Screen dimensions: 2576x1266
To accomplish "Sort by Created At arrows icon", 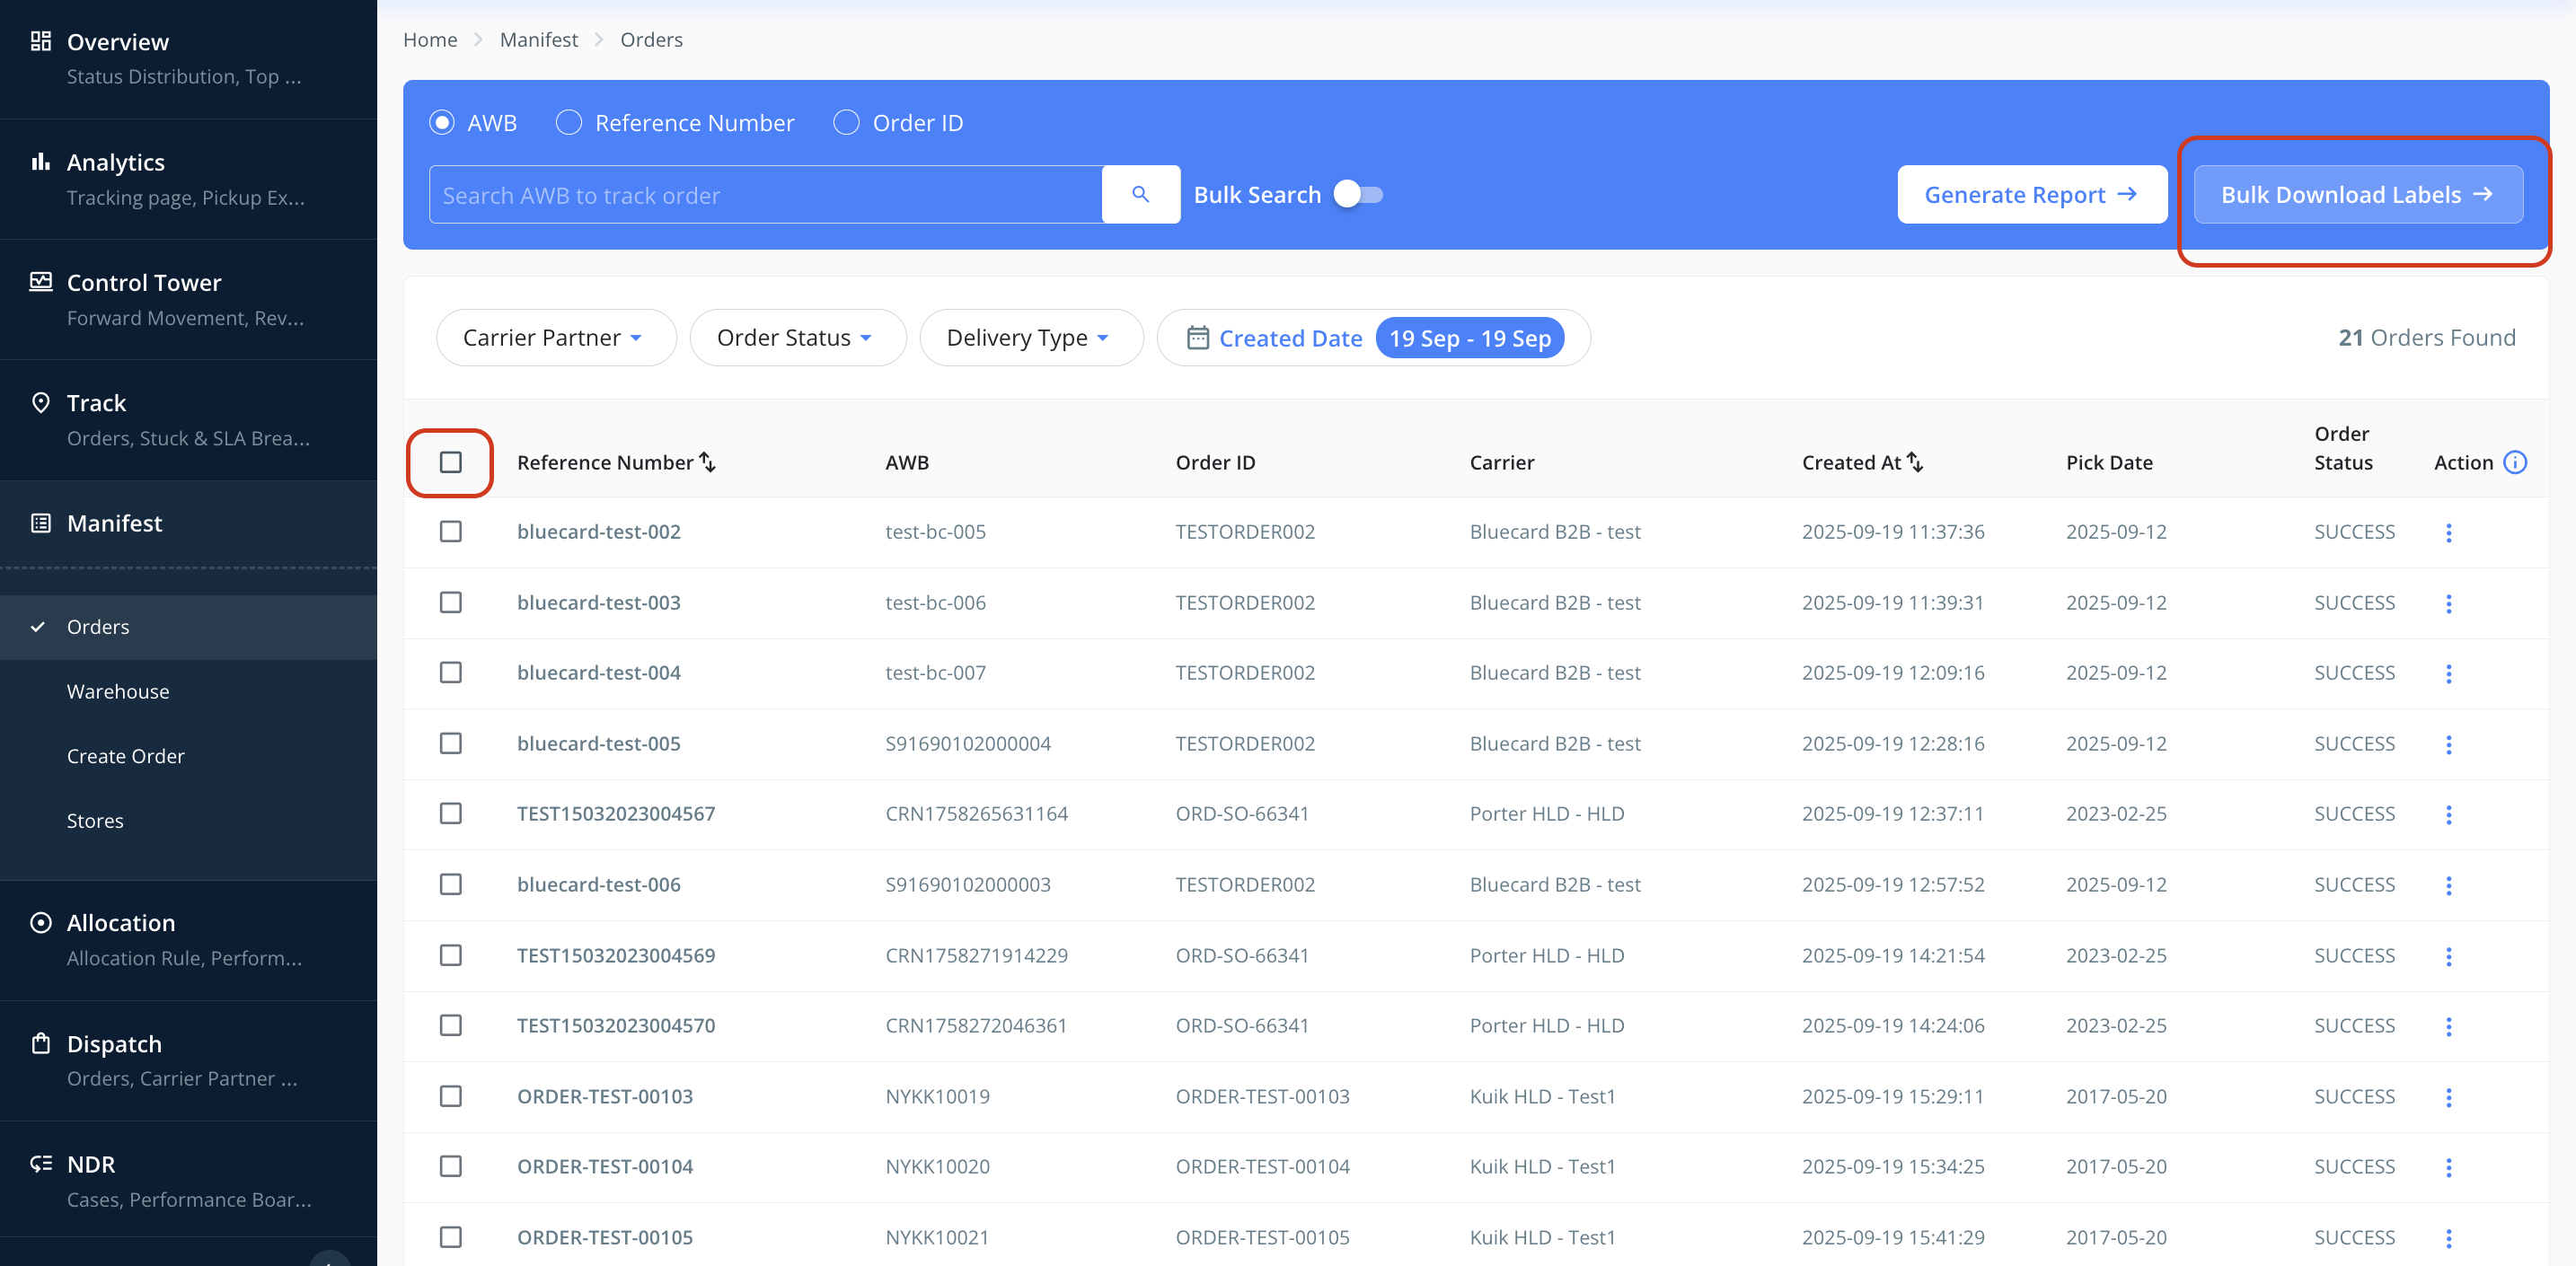I will (1915, 462).
